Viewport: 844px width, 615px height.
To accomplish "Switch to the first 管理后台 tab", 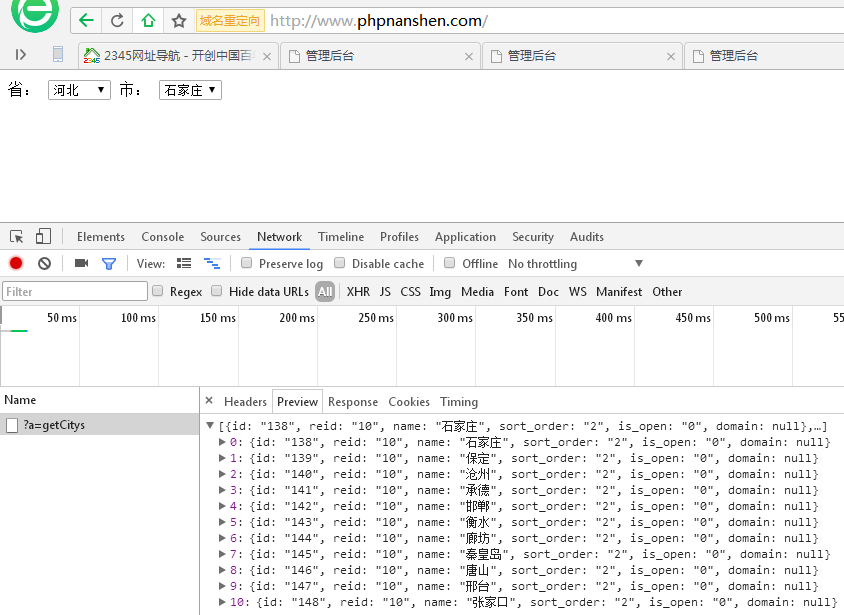I will click(x=380, y=56).
